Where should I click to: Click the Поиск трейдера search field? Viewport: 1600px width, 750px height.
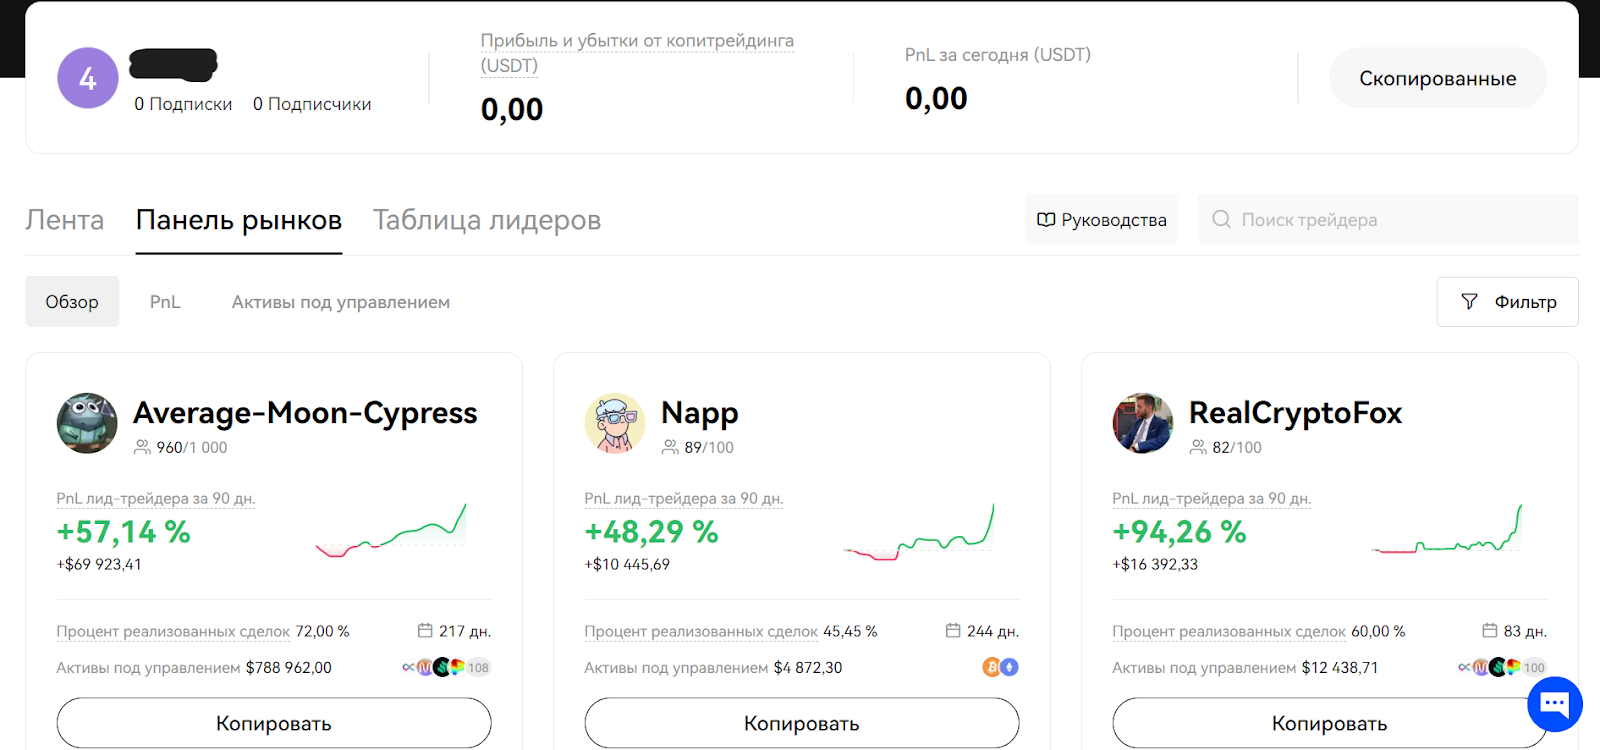pos(1388,220)
